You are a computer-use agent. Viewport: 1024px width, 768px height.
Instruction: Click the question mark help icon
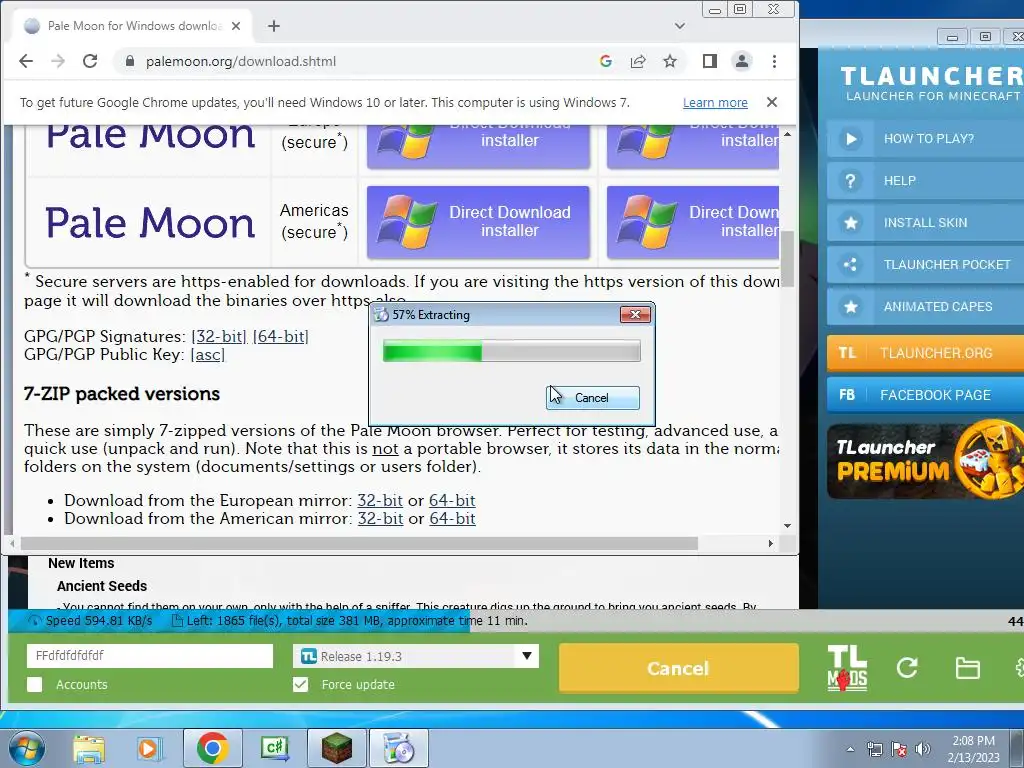pos(850,181)
